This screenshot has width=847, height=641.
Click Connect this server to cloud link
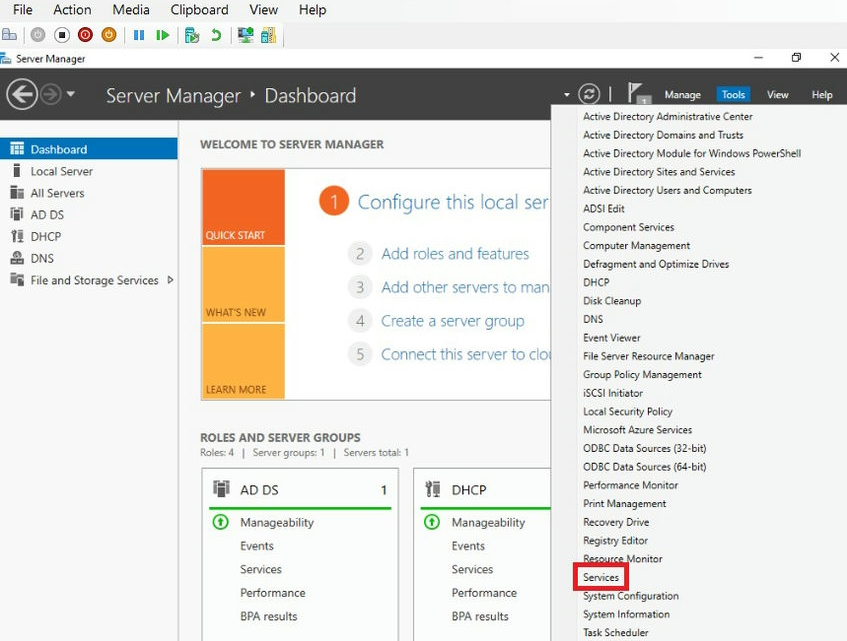pos(465,354)
